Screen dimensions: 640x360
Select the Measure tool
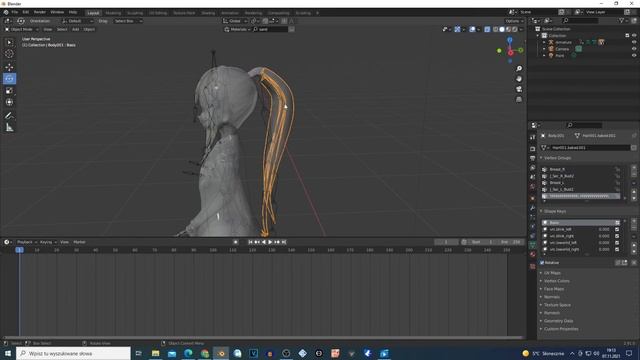tap(9, 128)
